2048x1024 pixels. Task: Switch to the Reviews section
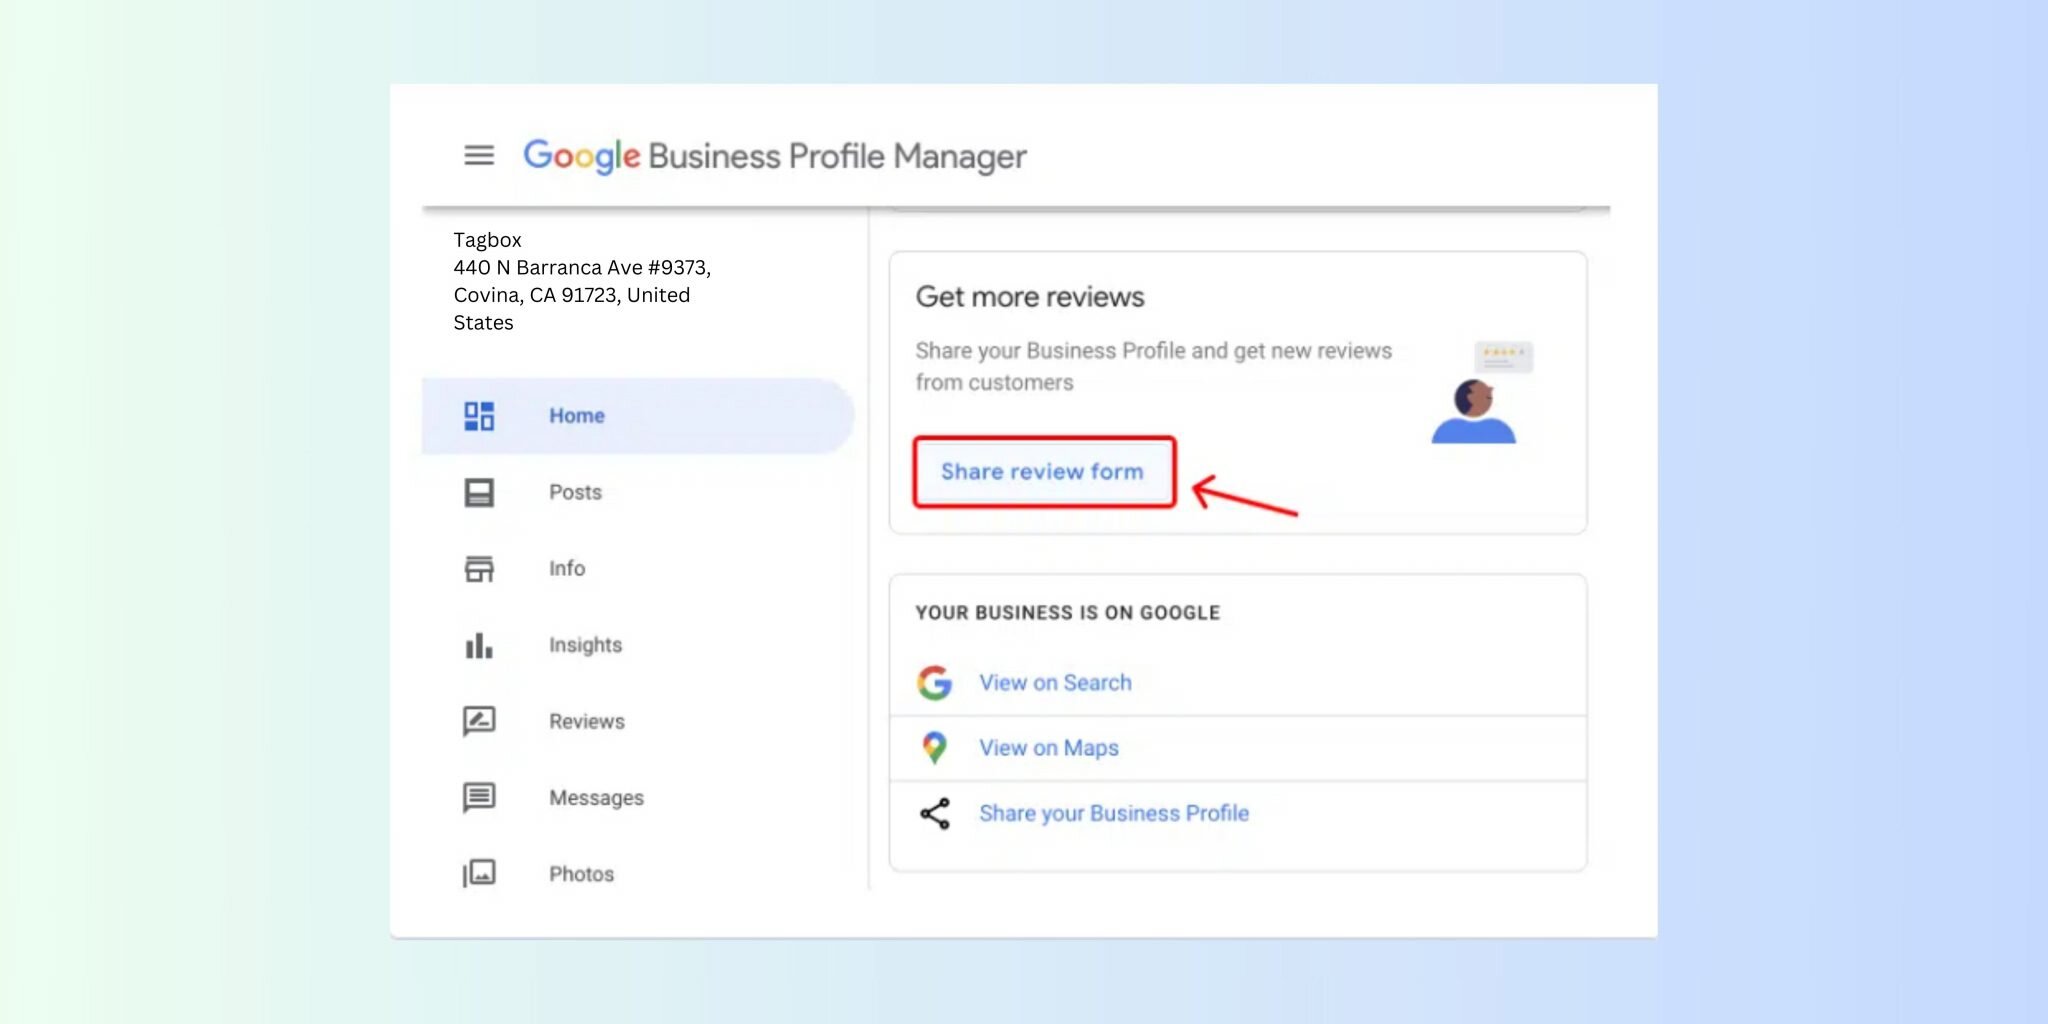point(586,721)
